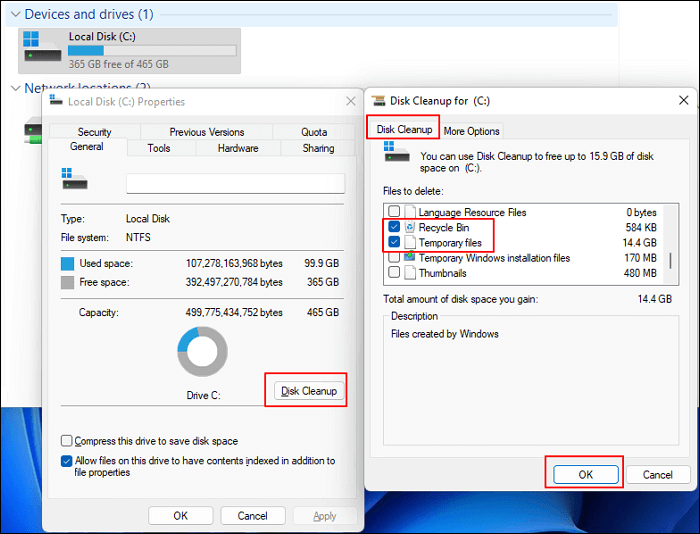Check Temporary Windows installation files checkbox
This screenshot has height=534, width=700.
pos(394,258)
